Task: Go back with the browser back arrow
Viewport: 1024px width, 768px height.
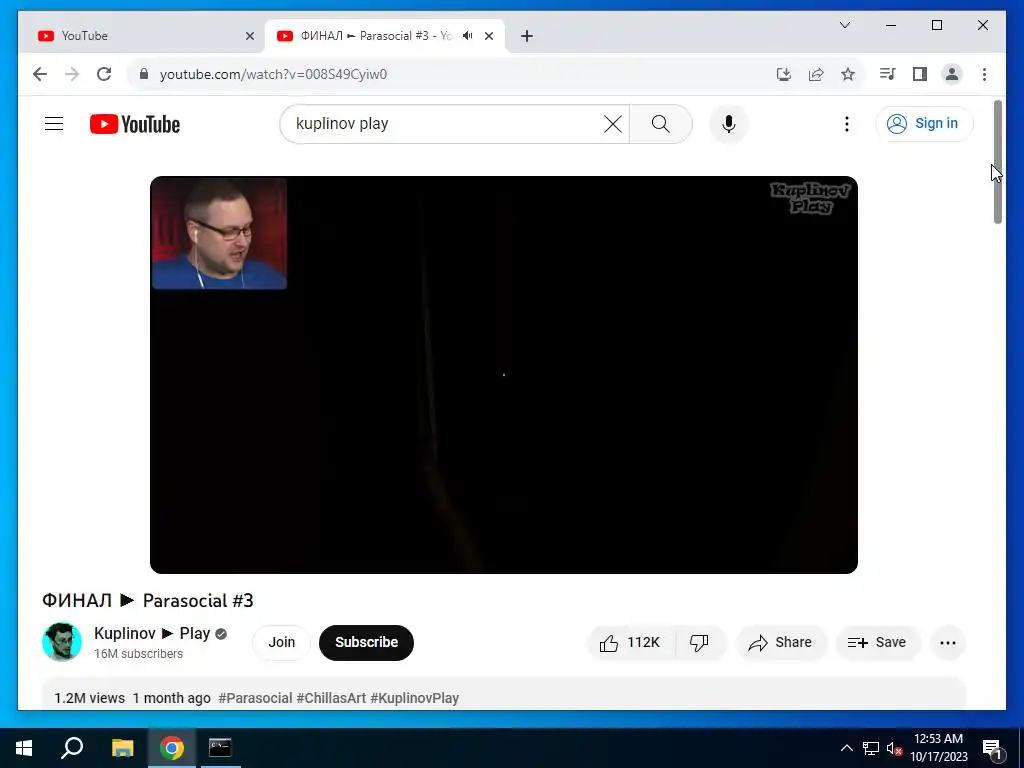Action: [x=40, y=74]
